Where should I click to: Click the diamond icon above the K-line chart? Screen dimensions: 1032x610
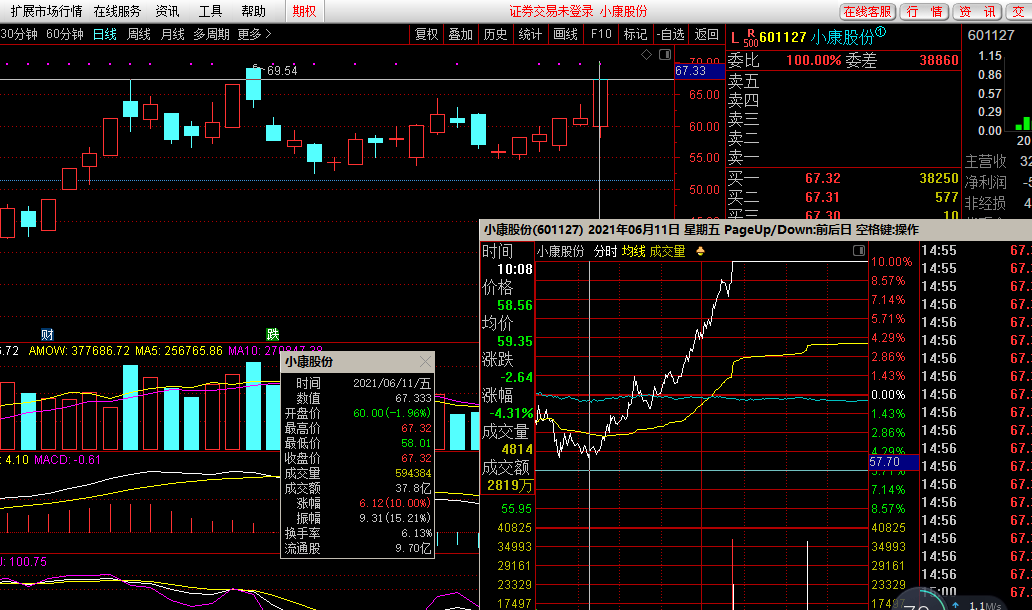pyautogui.click(x=646, y=55)
